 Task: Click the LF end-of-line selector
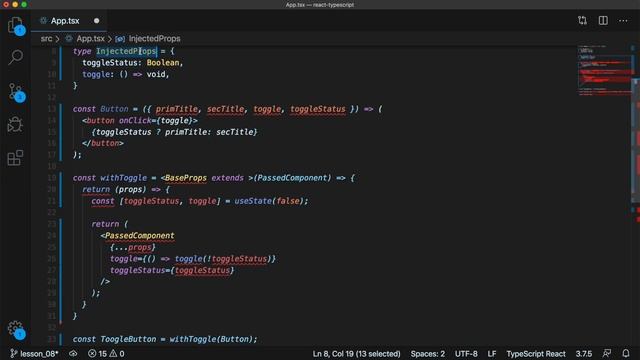click(x=491, y=353)
